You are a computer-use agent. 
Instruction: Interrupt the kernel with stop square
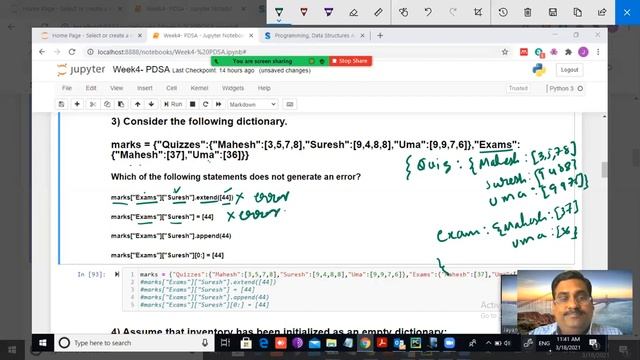point(193,104)
